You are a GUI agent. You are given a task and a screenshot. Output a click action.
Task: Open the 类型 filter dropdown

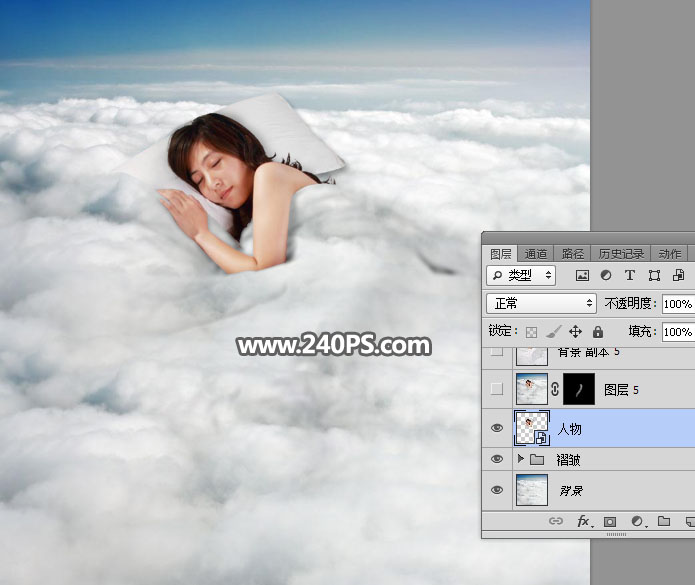[x=521, y=275]
